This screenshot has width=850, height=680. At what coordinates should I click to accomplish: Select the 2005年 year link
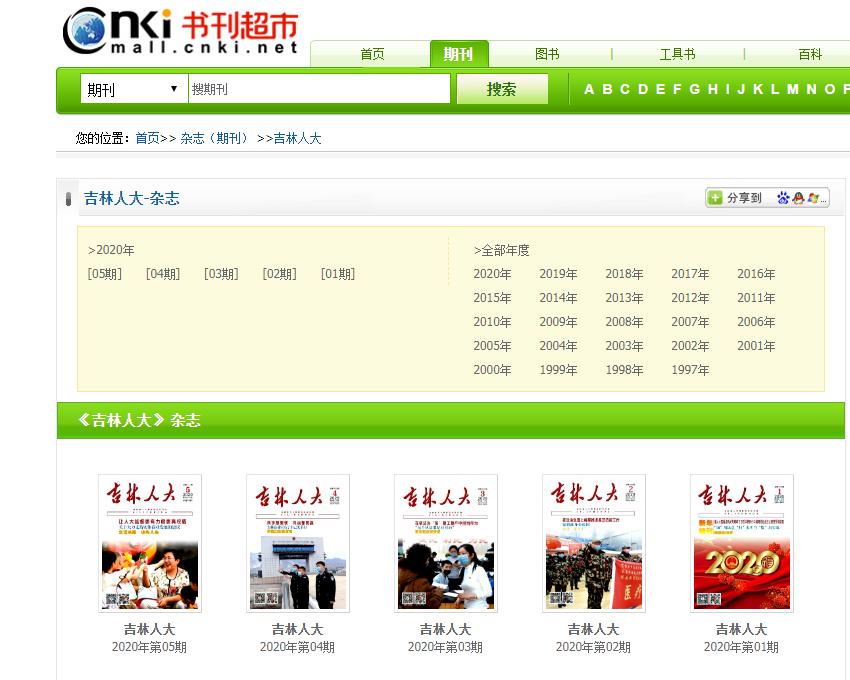click(x=492, y=345)
